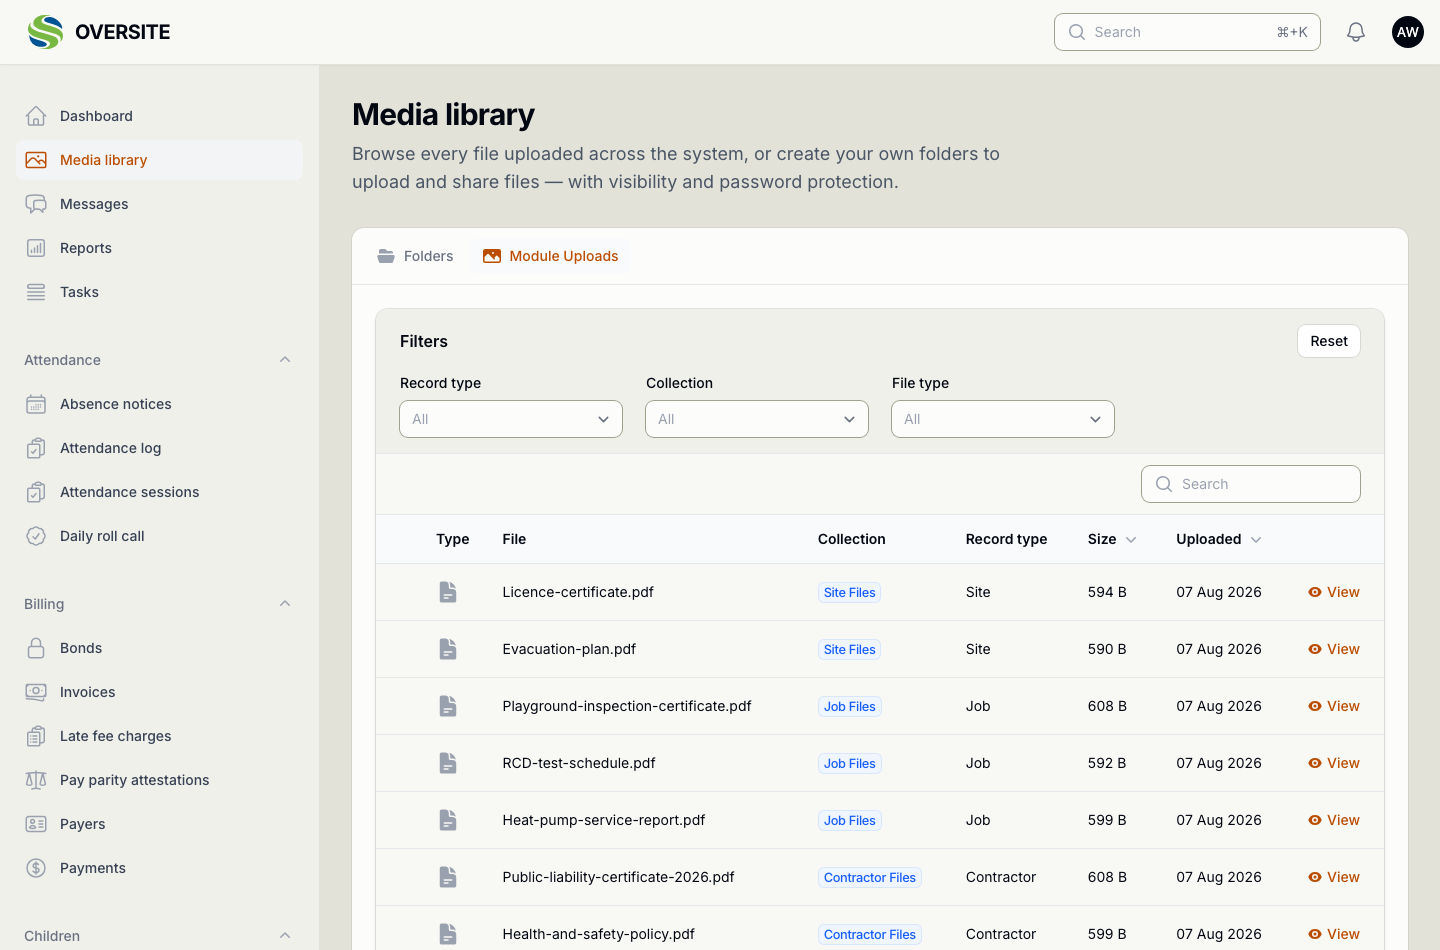Screen dimensions: 1440x950
Task: Open the File type filter dropdown
Action: [1003, 419]
